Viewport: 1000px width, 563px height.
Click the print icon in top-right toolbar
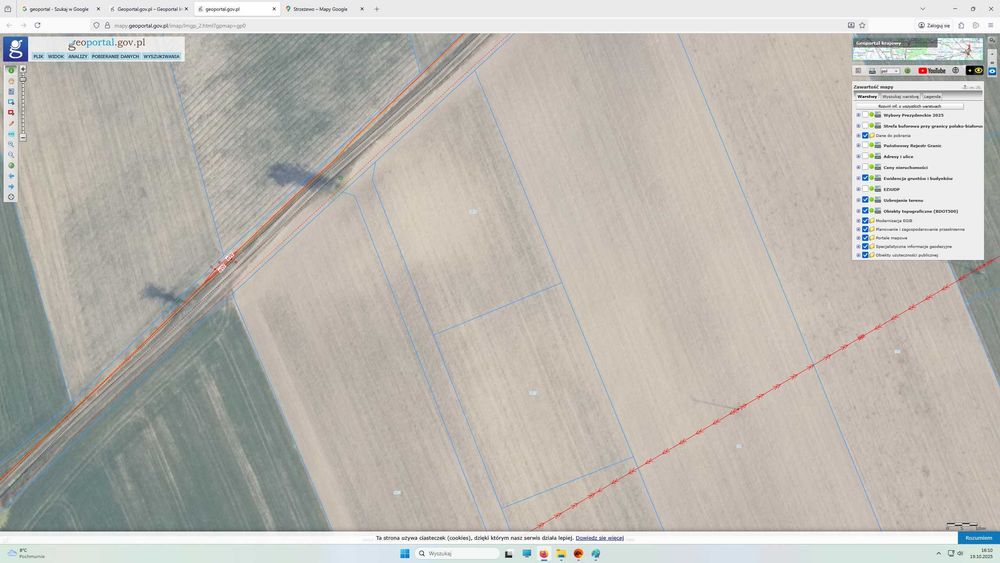(872, 71)
